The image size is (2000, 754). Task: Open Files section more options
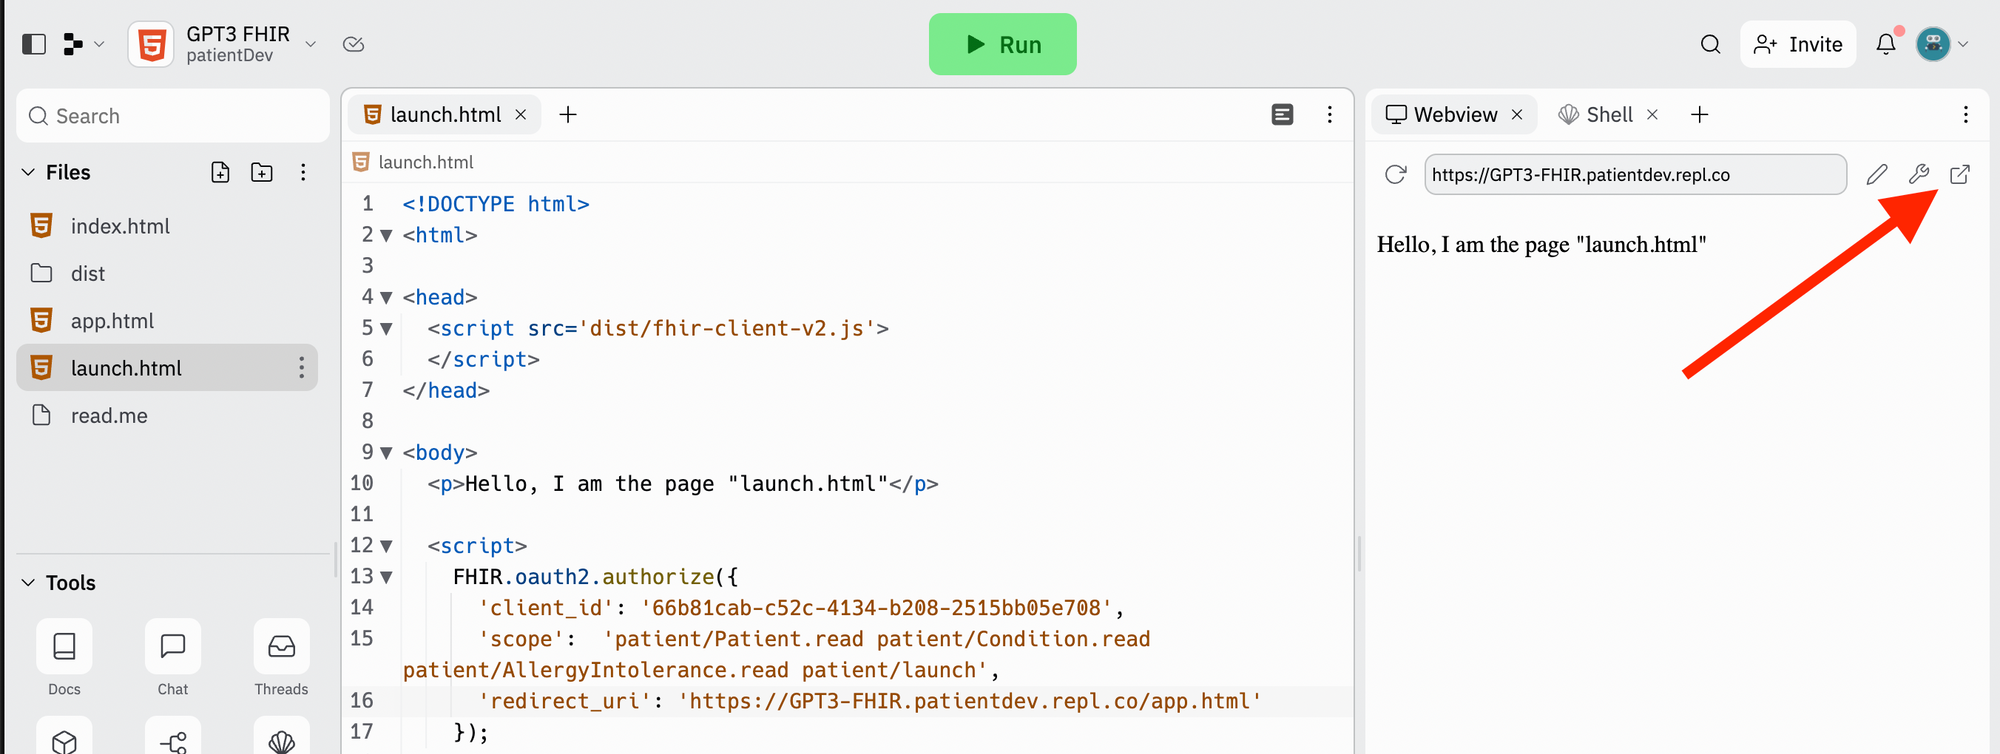[303, 172]
